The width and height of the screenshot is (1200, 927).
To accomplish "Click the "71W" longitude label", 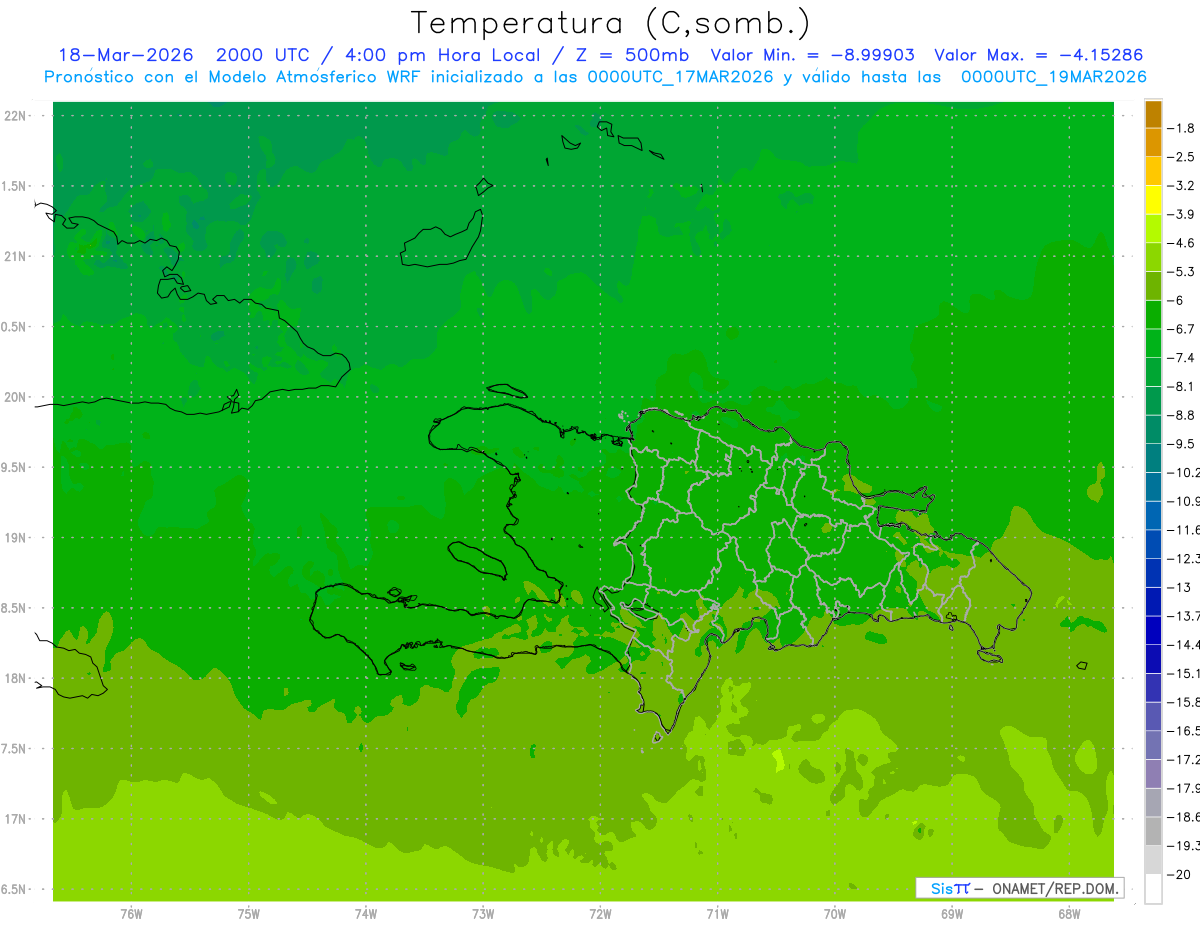I will click(x=717, y=914).
